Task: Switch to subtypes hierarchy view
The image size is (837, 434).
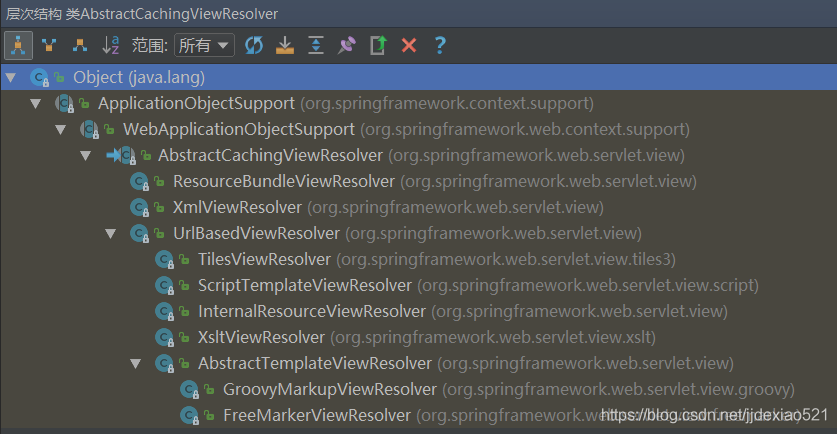Action: (x=80, y=45)
